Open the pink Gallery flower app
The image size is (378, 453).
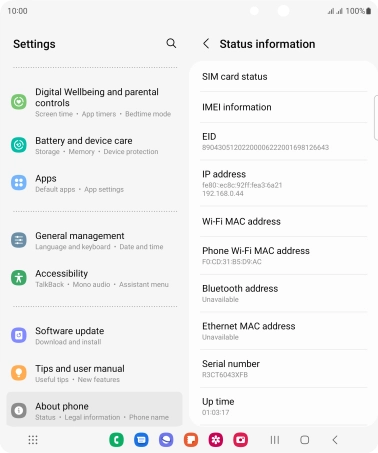click(x=216, y=440)
